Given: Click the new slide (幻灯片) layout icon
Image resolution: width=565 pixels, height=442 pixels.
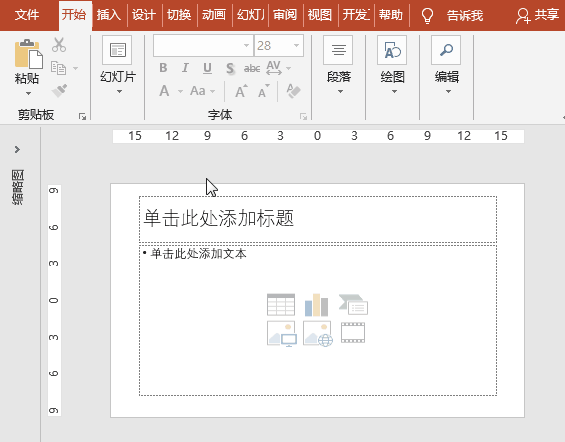Looking at the screenshot, I should [x=117, y=50].
